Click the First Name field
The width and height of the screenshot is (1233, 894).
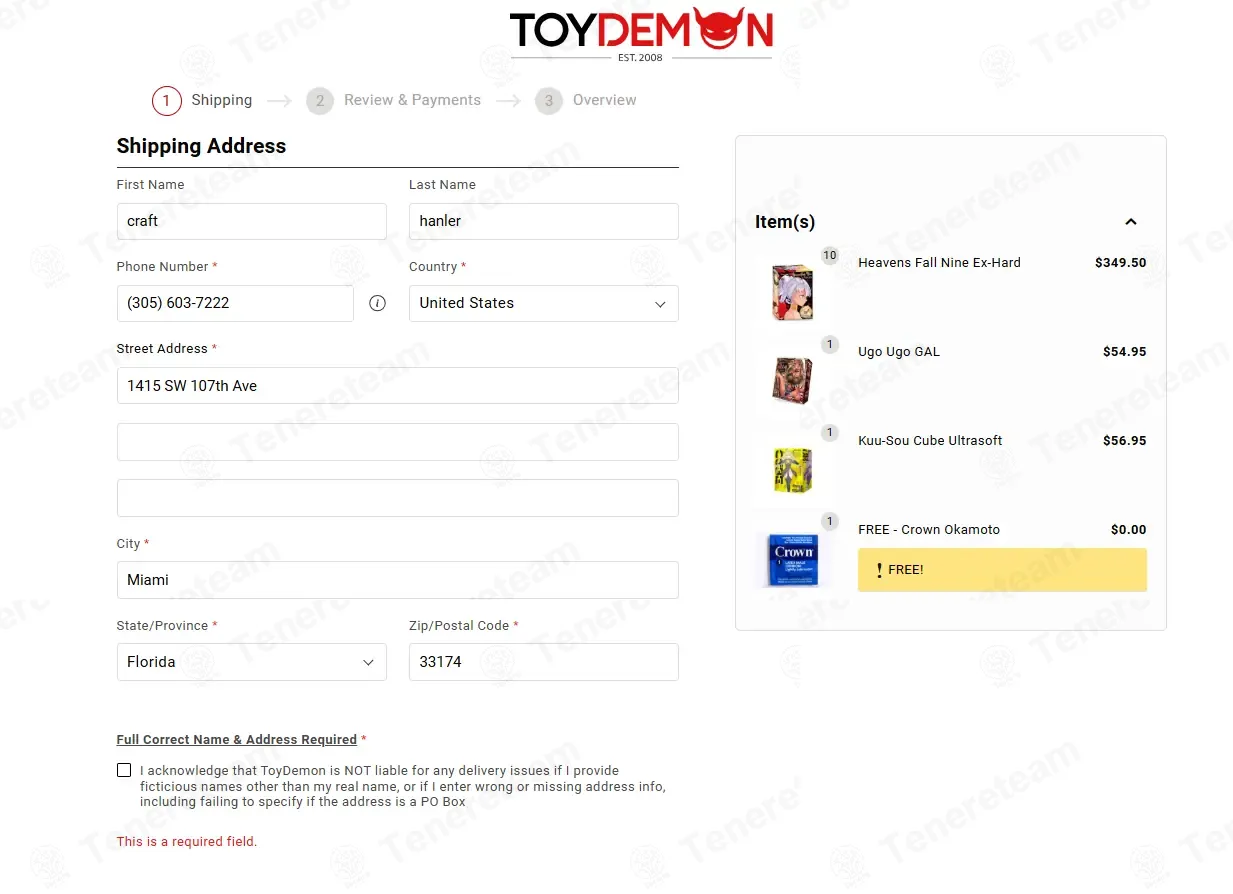click(x=251, y=222)
